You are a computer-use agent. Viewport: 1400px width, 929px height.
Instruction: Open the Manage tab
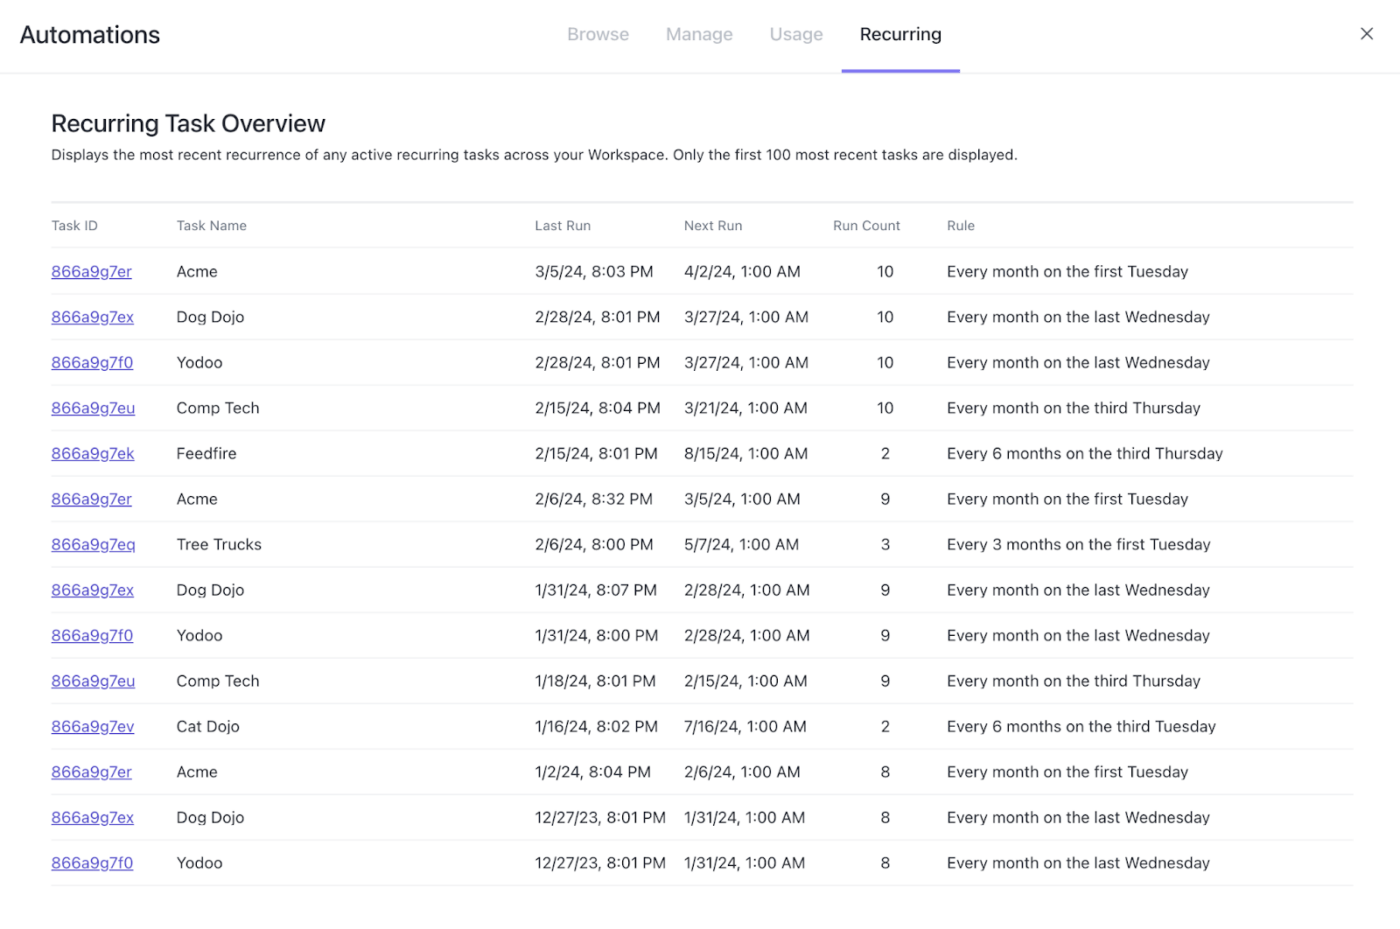tap(699, 34)
